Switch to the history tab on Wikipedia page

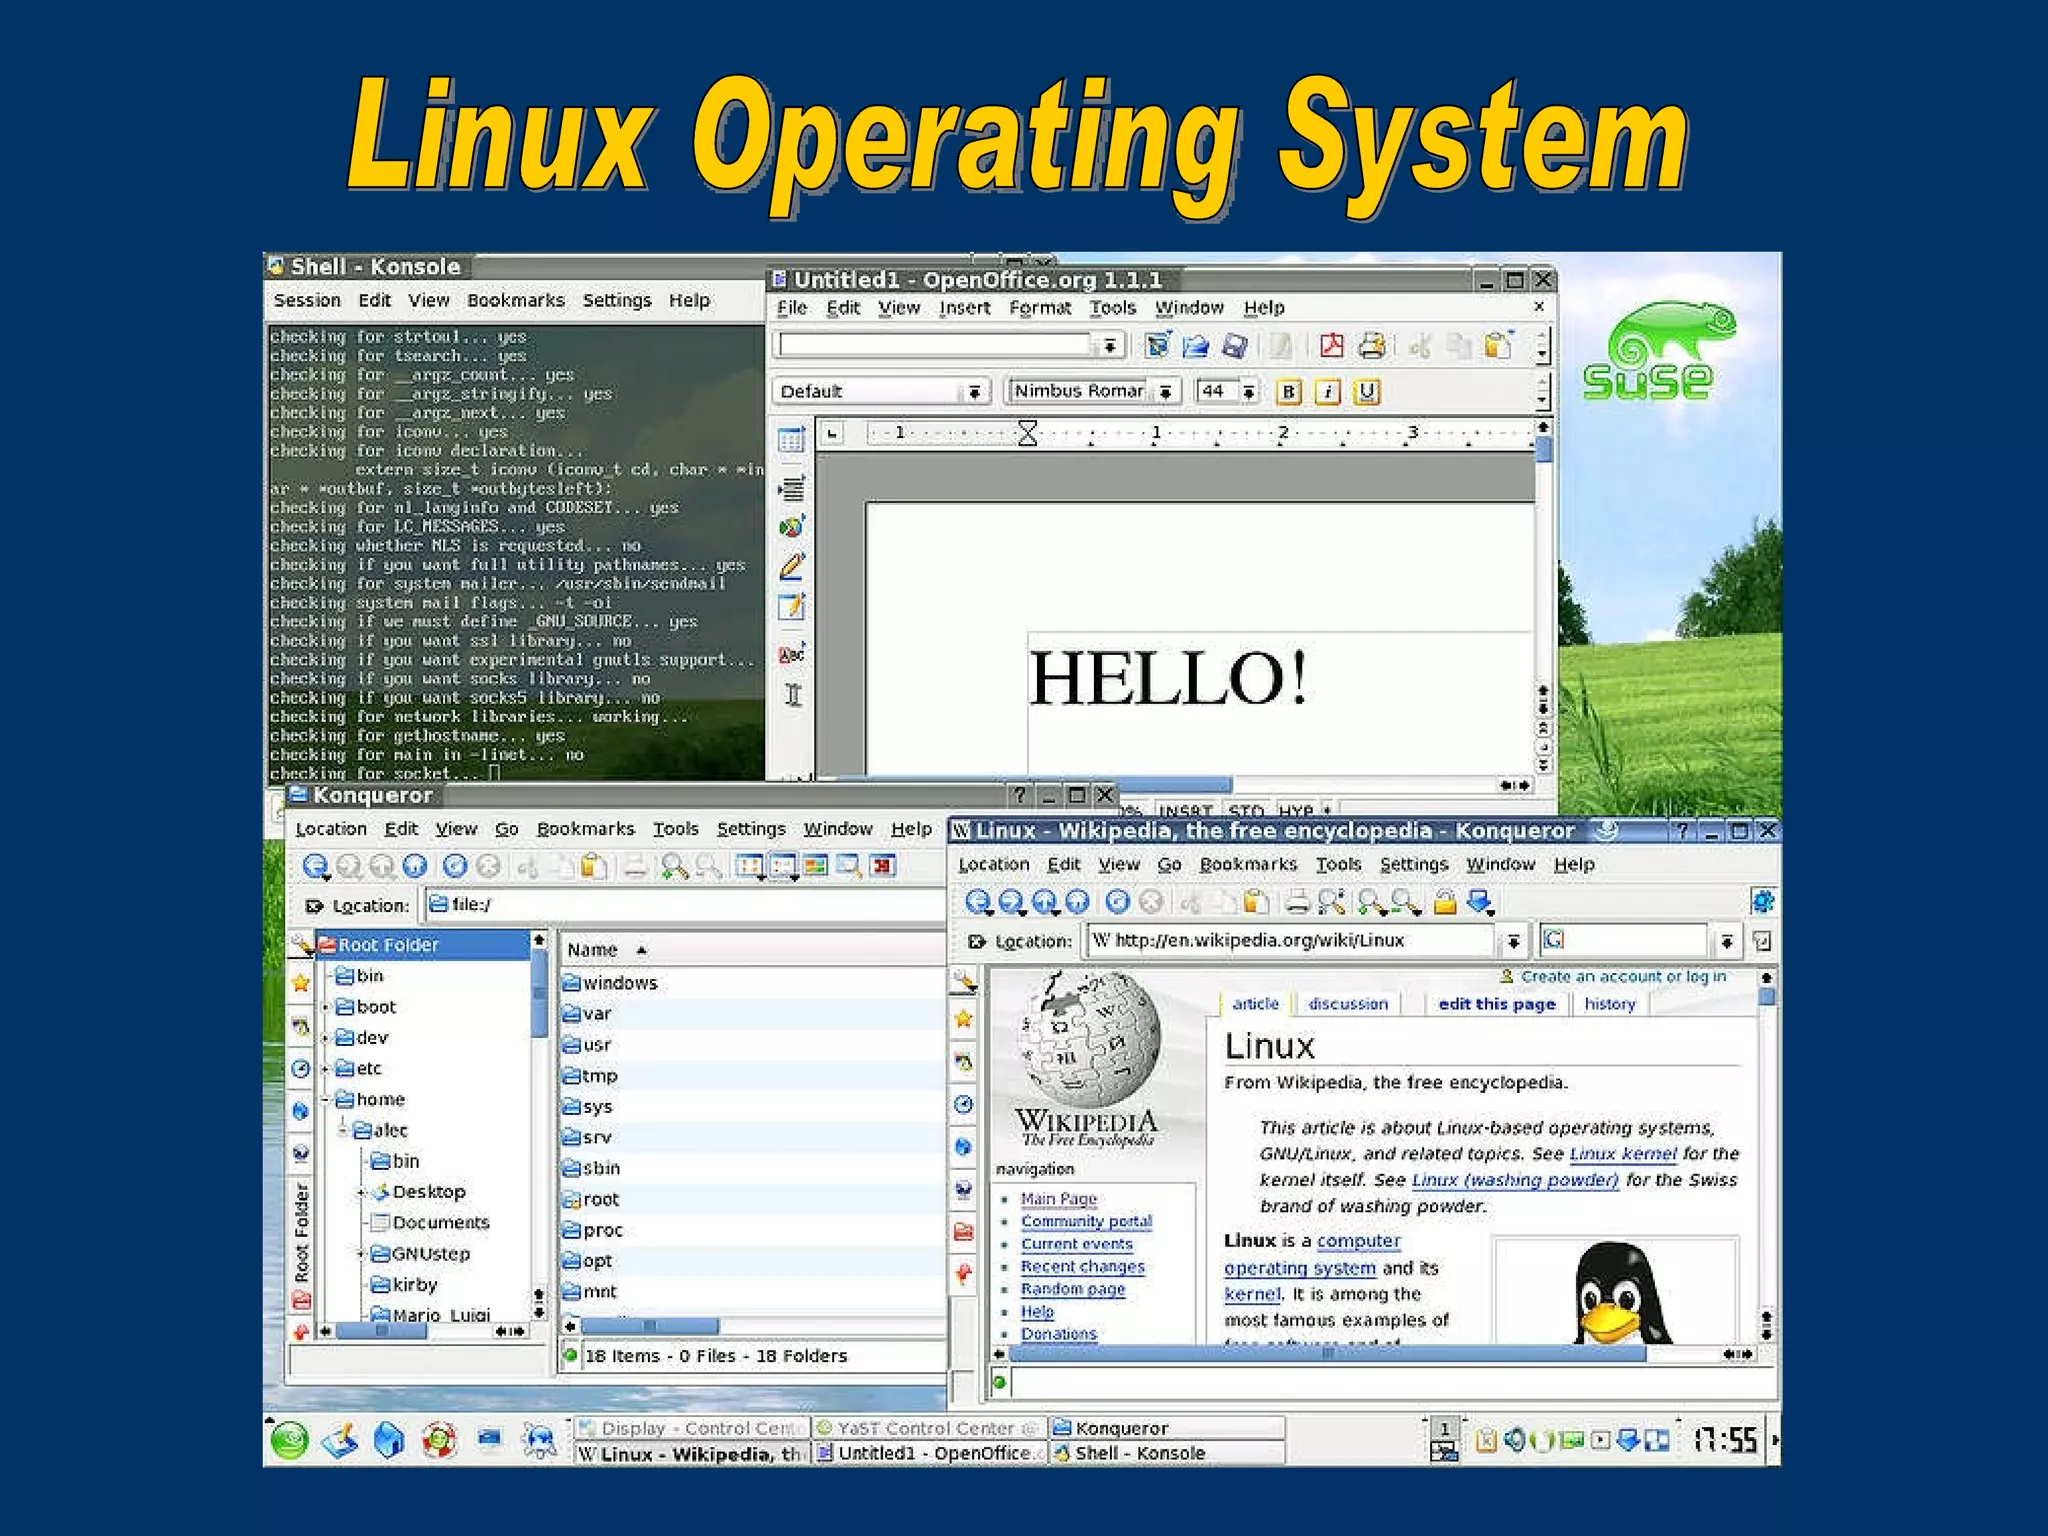1610,1004
